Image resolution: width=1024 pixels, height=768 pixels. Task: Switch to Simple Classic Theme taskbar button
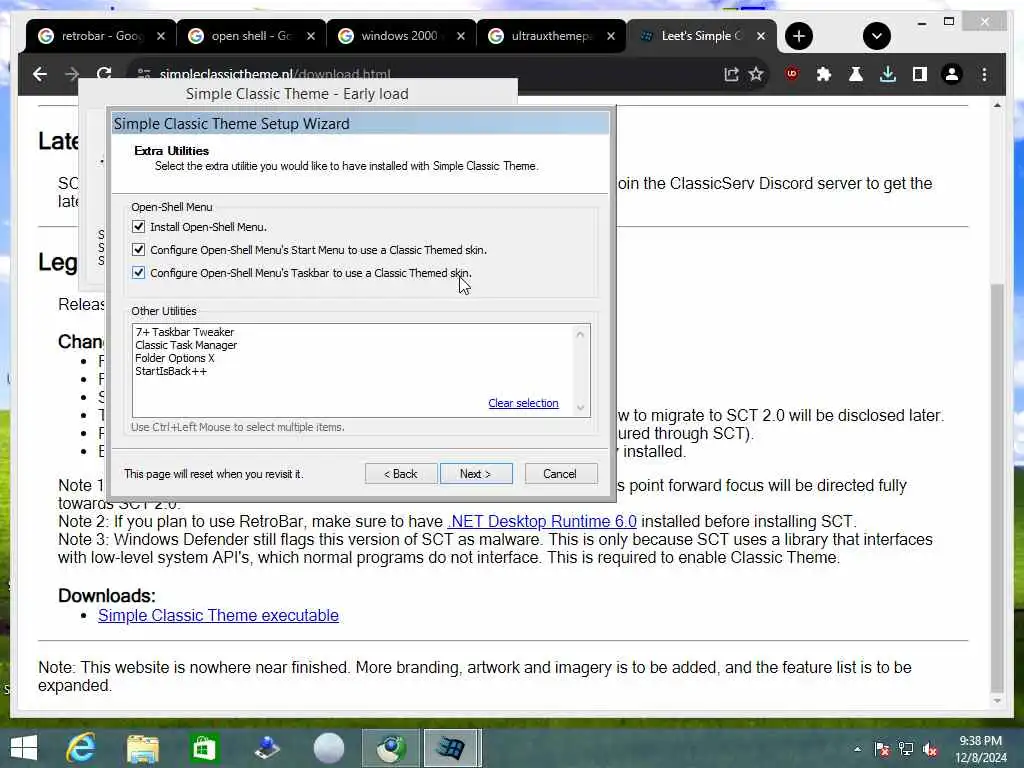[x=453, y=748]
